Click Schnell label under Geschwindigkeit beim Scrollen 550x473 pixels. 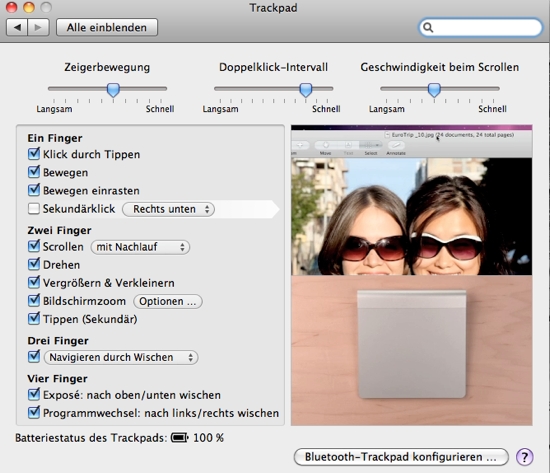pyautogui.click(x=492, y=109)
